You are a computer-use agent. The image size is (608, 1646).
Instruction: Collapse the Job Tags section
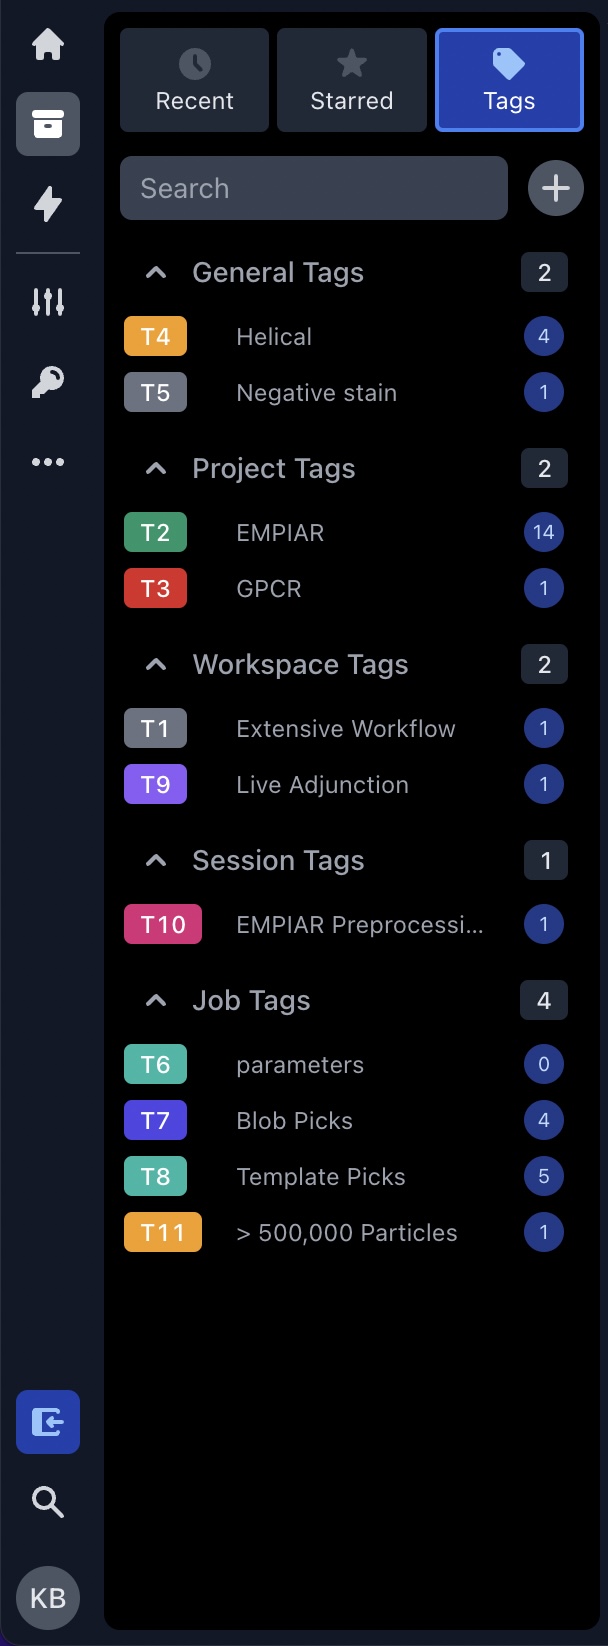pyautogui.click(x=156, y=1000)
